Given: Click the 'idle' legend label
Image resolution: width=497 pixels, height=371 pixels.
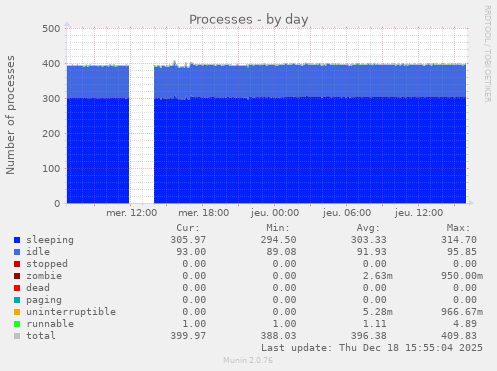Looking at the screenshot, I should pyautogui.click(x=38, y=252).
